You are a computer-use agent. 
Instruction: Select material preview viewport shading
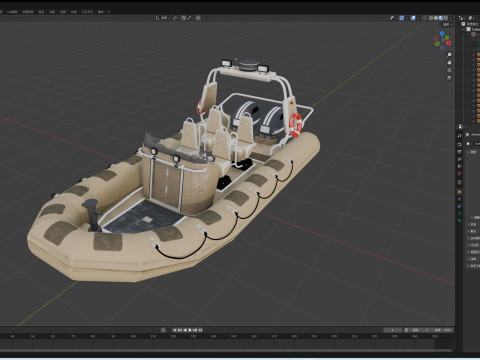pyautogui.click(x=441, y=18)
